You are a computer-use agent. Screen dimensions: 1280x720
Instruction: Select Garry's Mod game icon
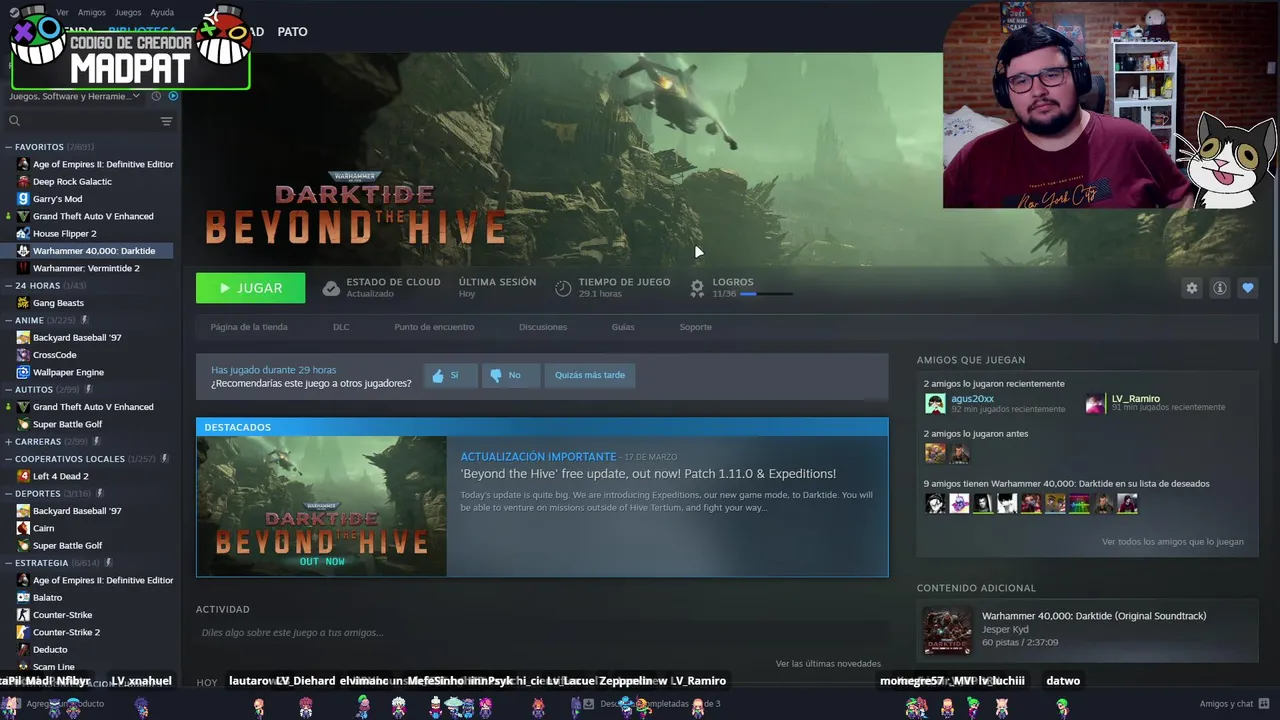pos(23,199)
